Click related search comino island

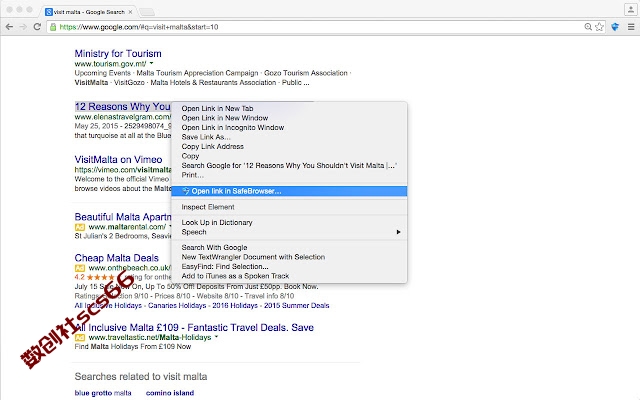[170, 393]
